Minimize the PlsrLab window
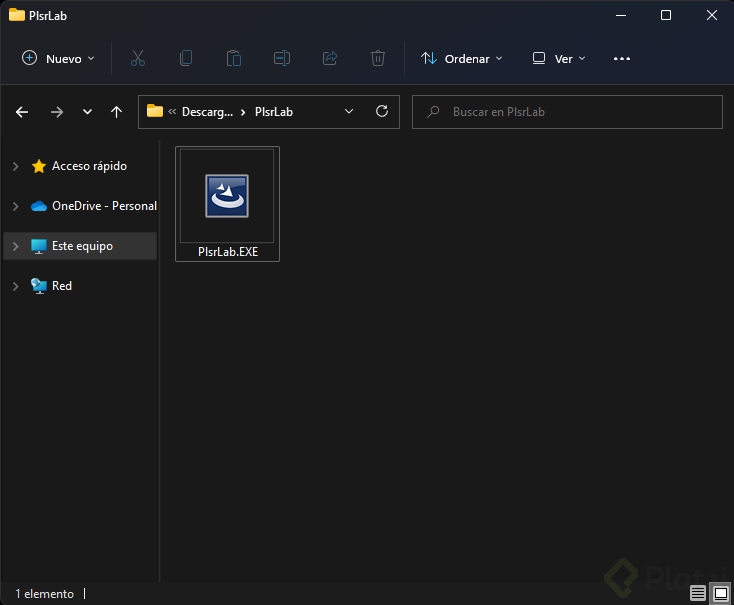The image size is (734, 605). click(x=621, y=15)
